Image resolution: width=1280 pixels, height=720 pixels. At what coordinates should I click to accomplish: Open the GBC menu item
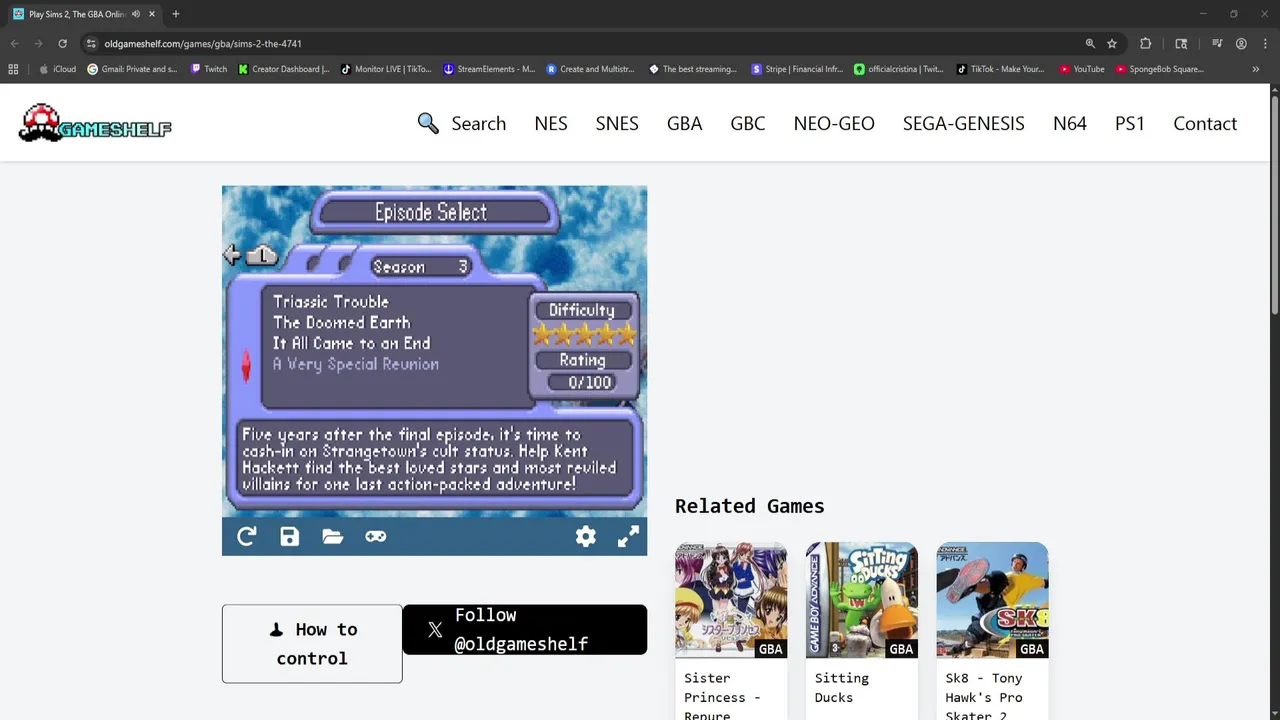[x=748, y=123]
